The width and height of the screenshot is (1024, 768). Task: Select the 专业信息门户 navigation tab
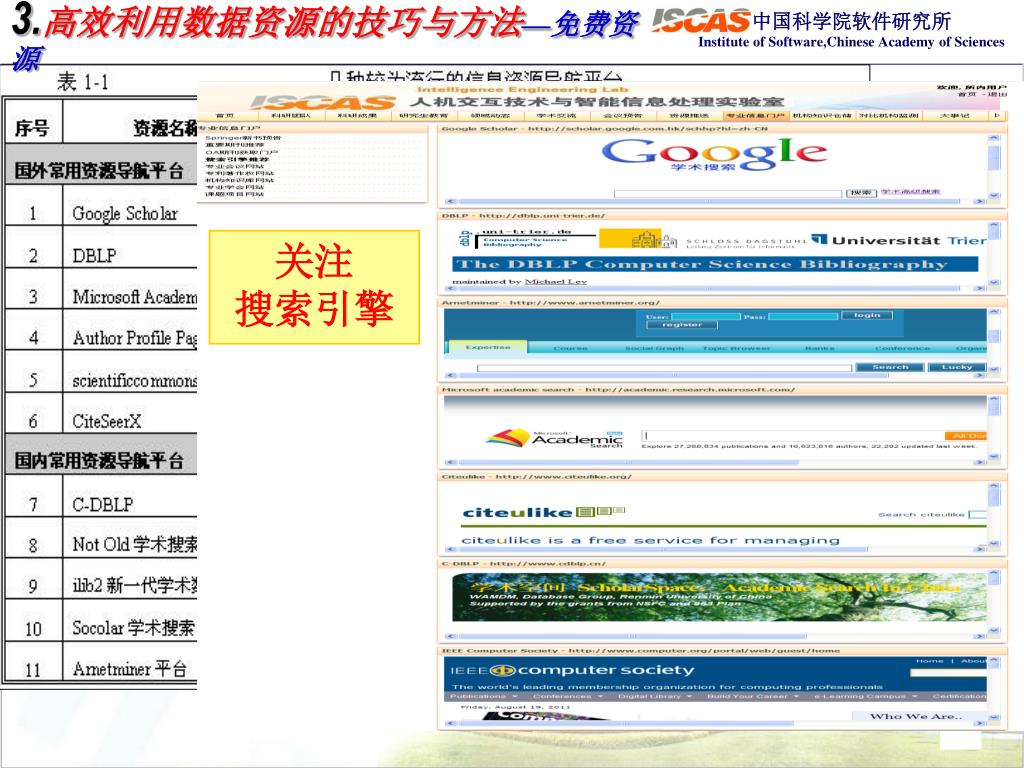pos(756,116)
